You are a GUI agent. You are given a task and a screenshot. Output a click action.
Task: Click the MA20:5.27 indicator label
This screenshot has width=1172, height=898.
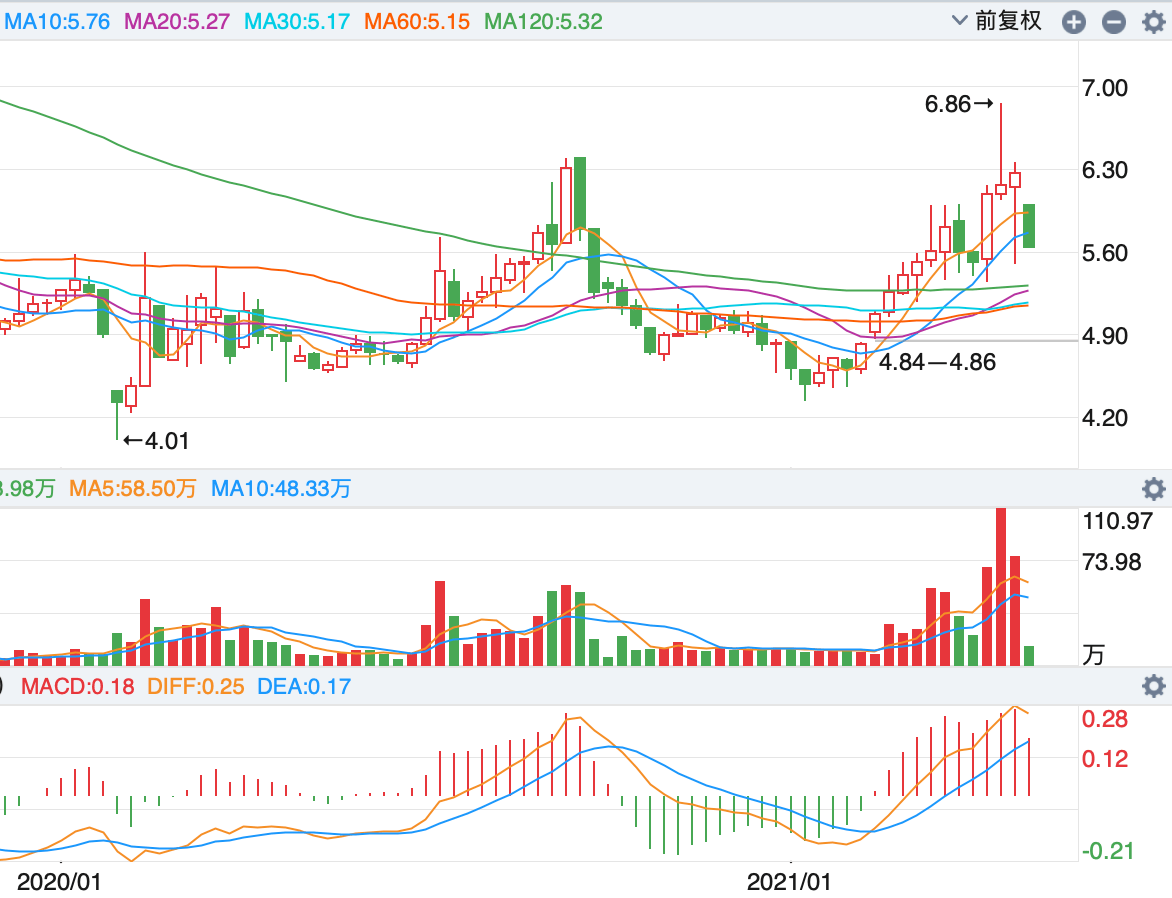coord(176,22)
